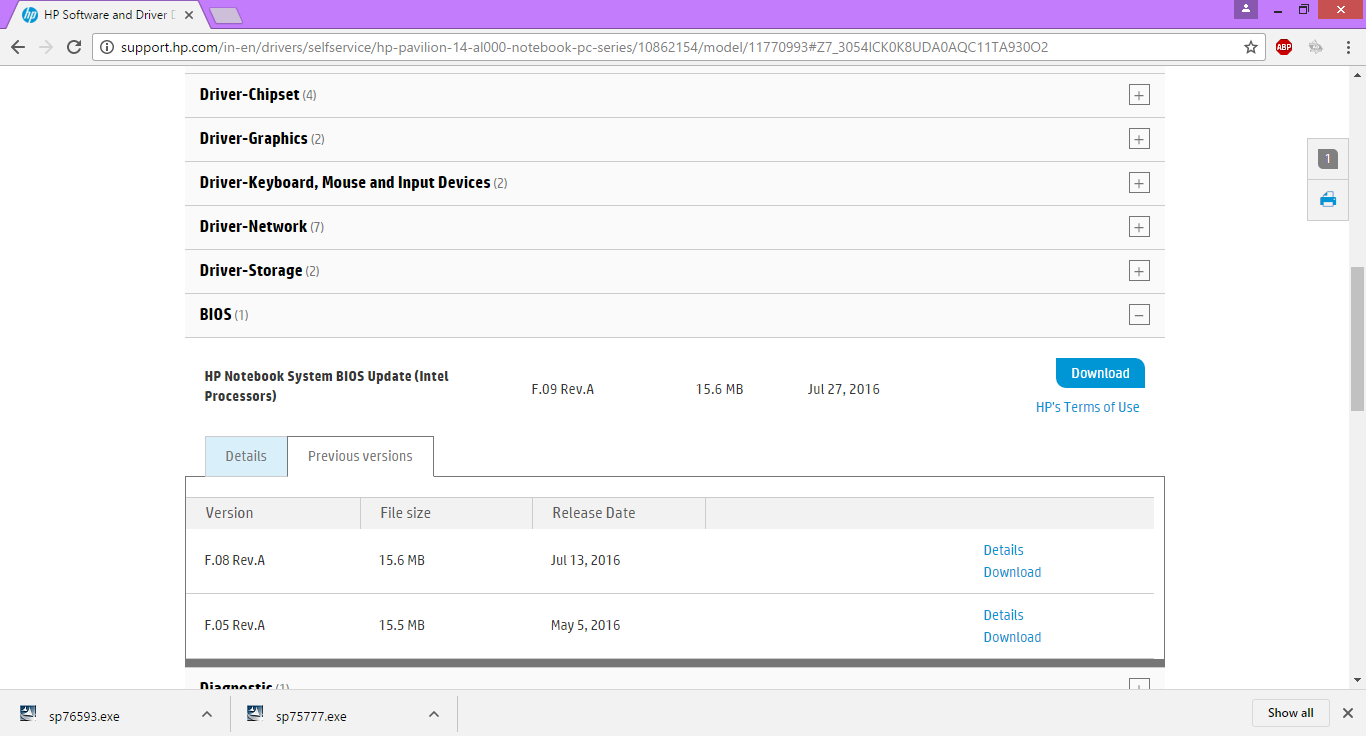Click the Jul 13, 2016 date cell
The width and height of the screenshot is (1366, 736).
click(585, 561)
